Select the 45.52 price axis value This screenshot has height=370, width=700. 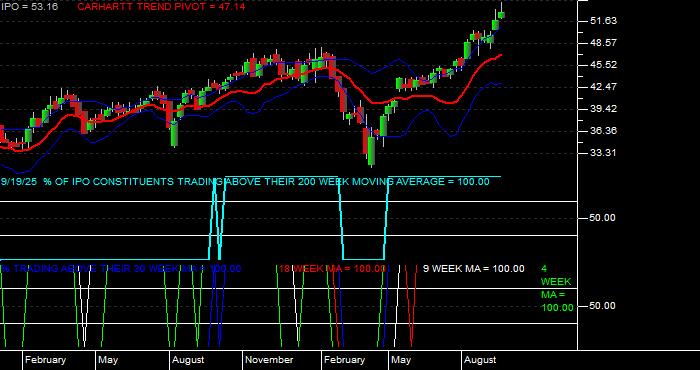(603, 65)
